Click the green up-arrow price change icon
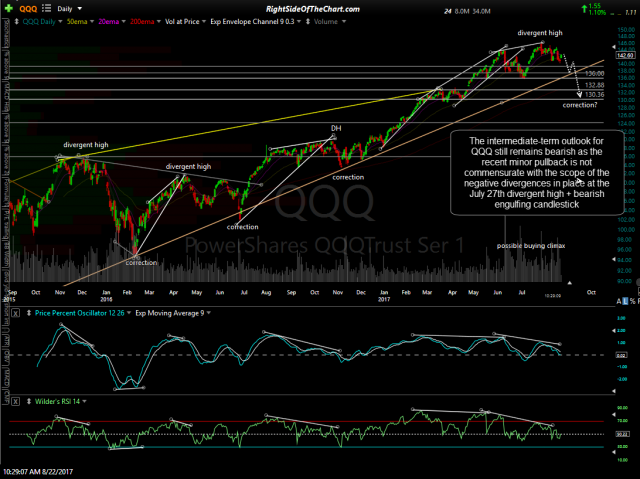Viewport: 640px width, 479px height. click(x=584, y=9)
